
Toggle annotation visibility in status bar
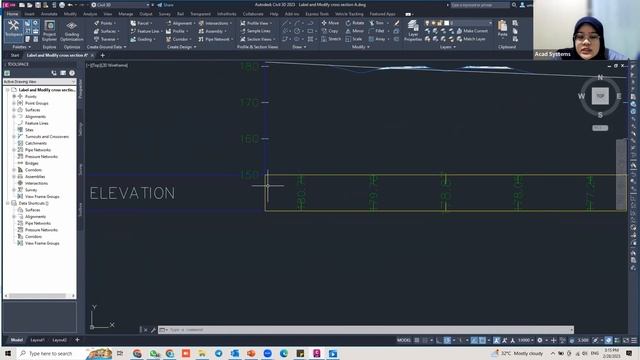click(x=496, y=340)
